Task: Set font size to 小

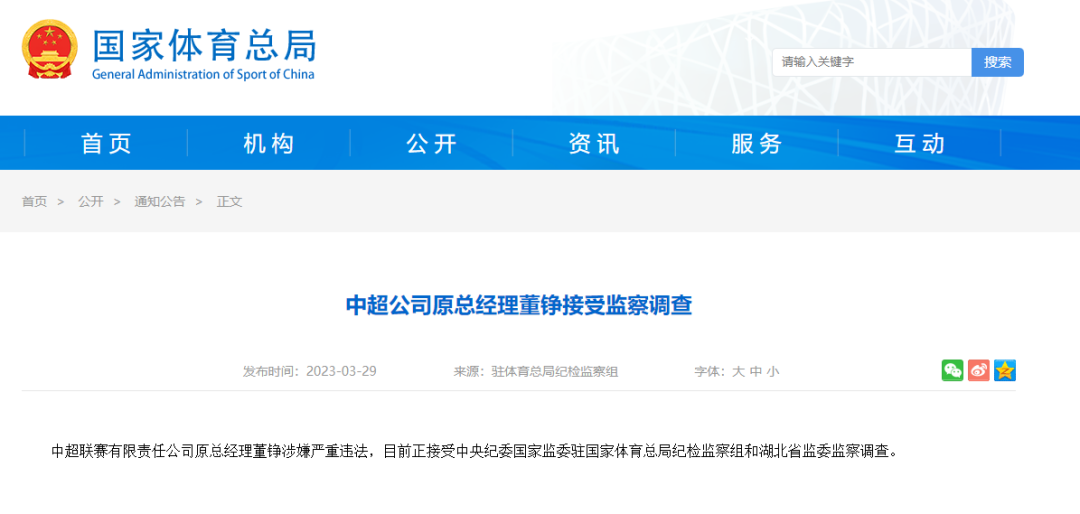Action: point(773,371)
